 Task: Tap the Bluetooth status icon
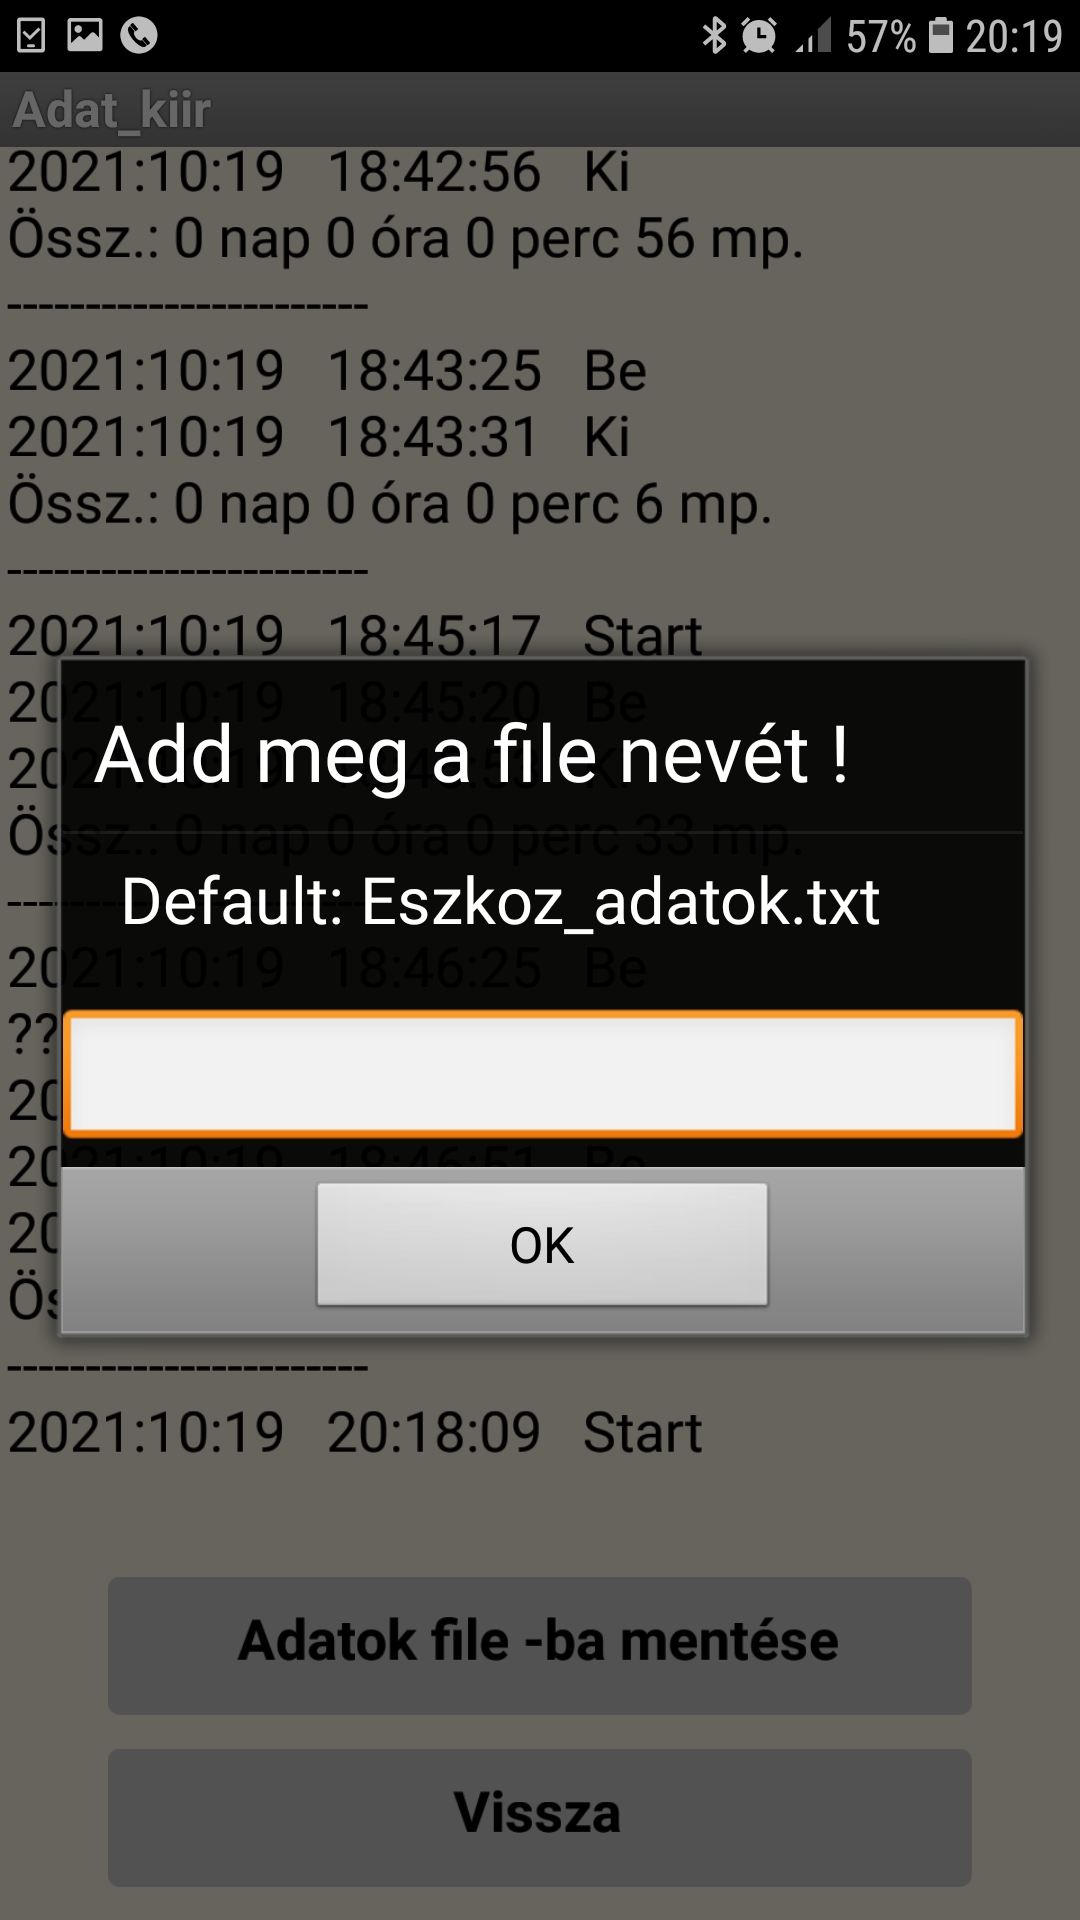[x=714, y=36]
